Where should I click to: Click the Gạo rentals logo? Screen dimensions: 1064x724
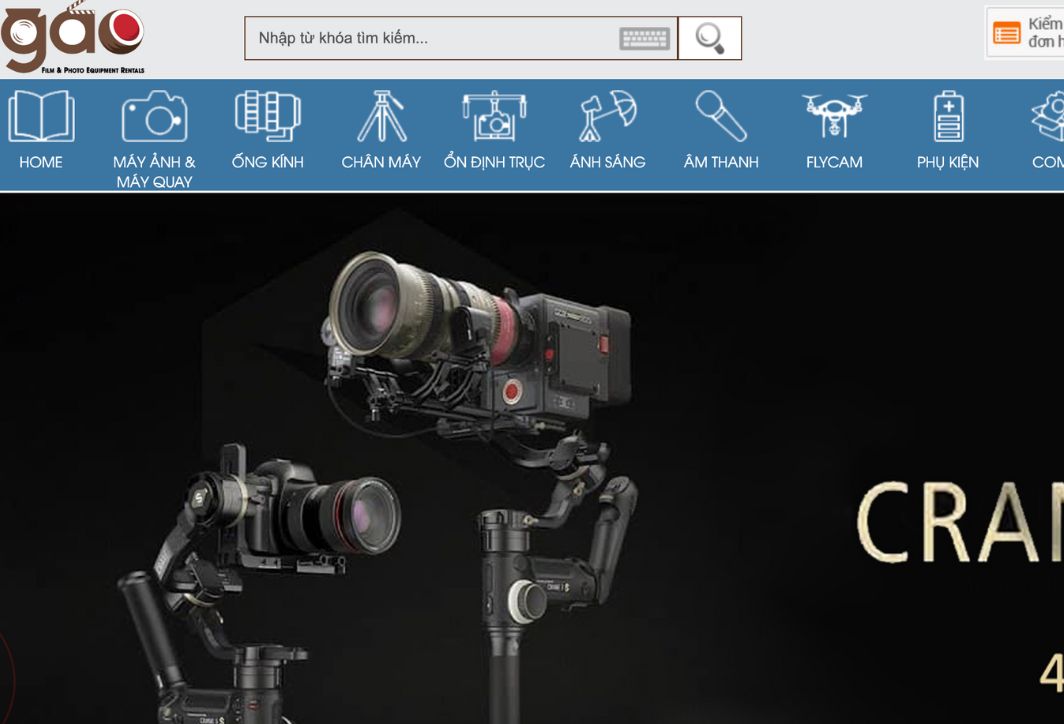pos(73,38)
